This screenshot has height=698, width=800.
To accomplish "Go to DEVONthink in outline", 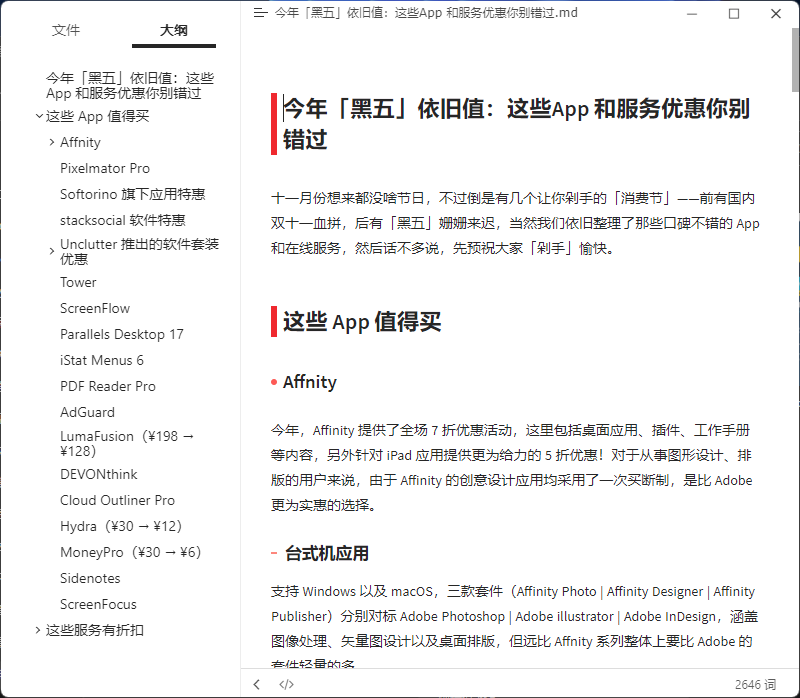I will (x=98, y=475).
